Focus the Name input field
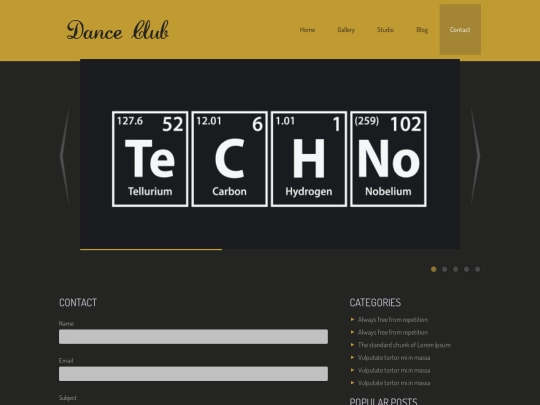This screenshot has width=540, height=405. (x=193, y=336)
